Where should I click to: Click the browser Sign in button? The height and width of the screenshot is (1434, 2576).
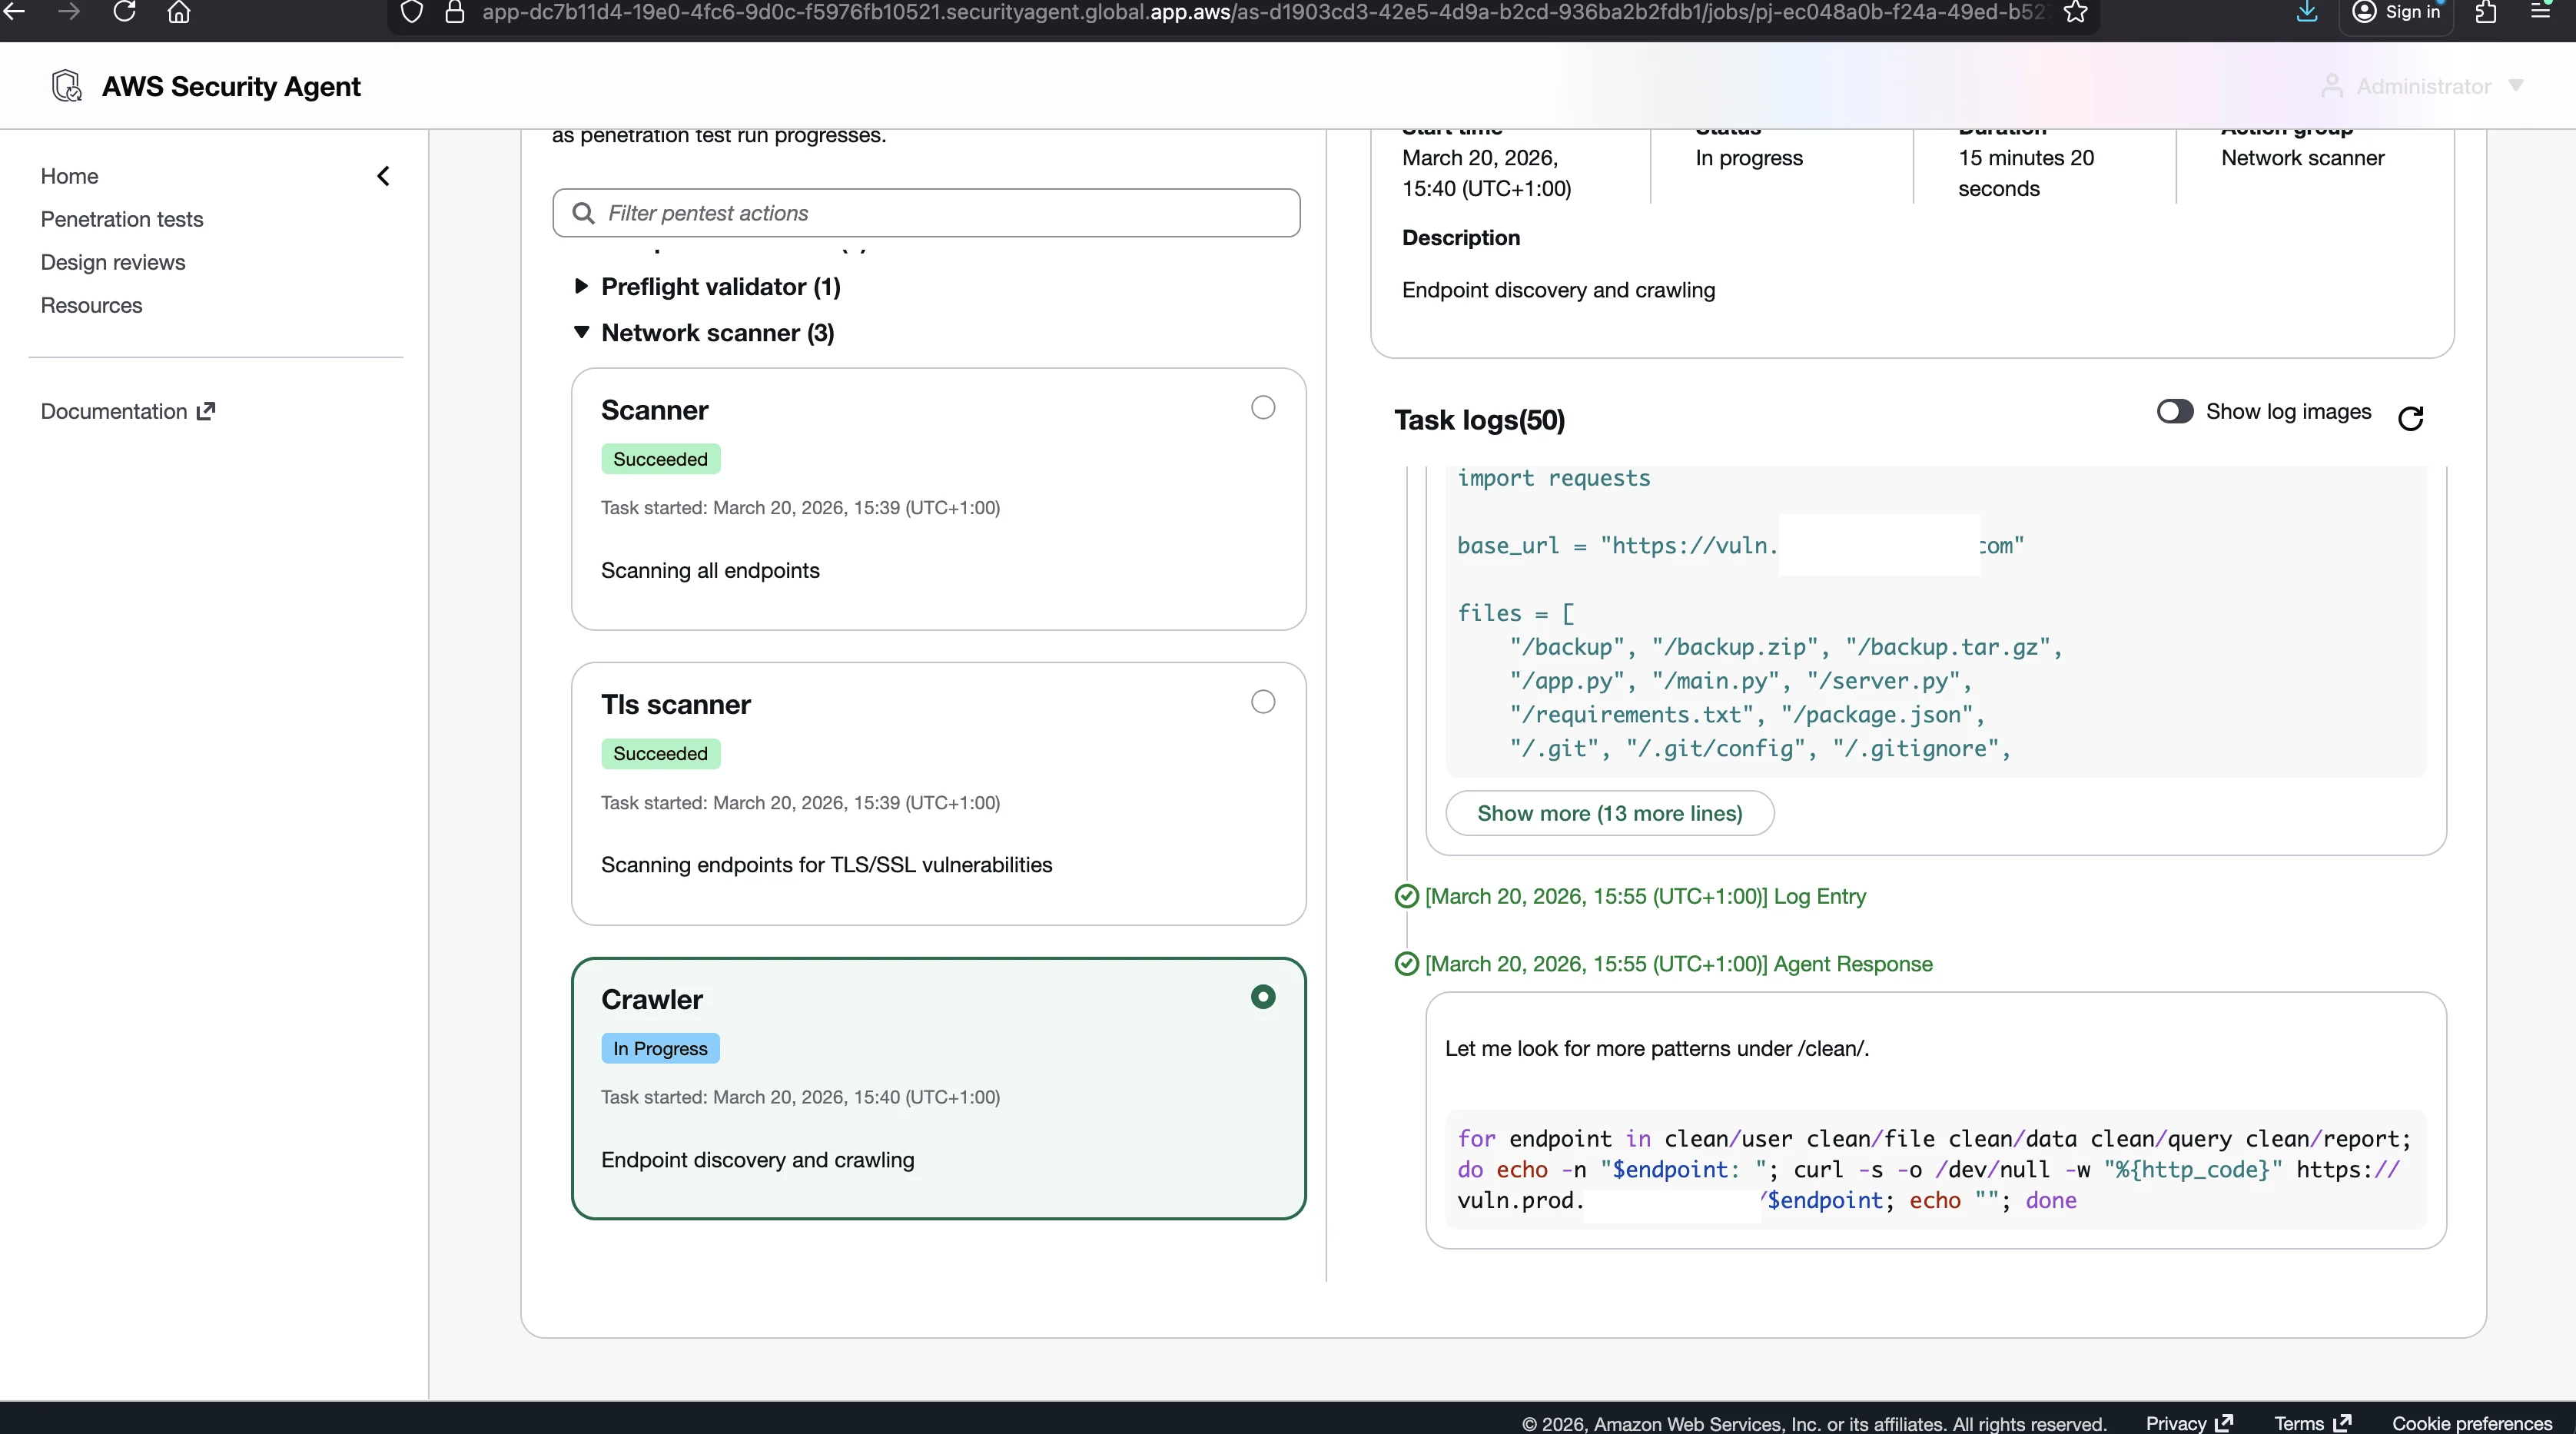tap(2396, 14)
